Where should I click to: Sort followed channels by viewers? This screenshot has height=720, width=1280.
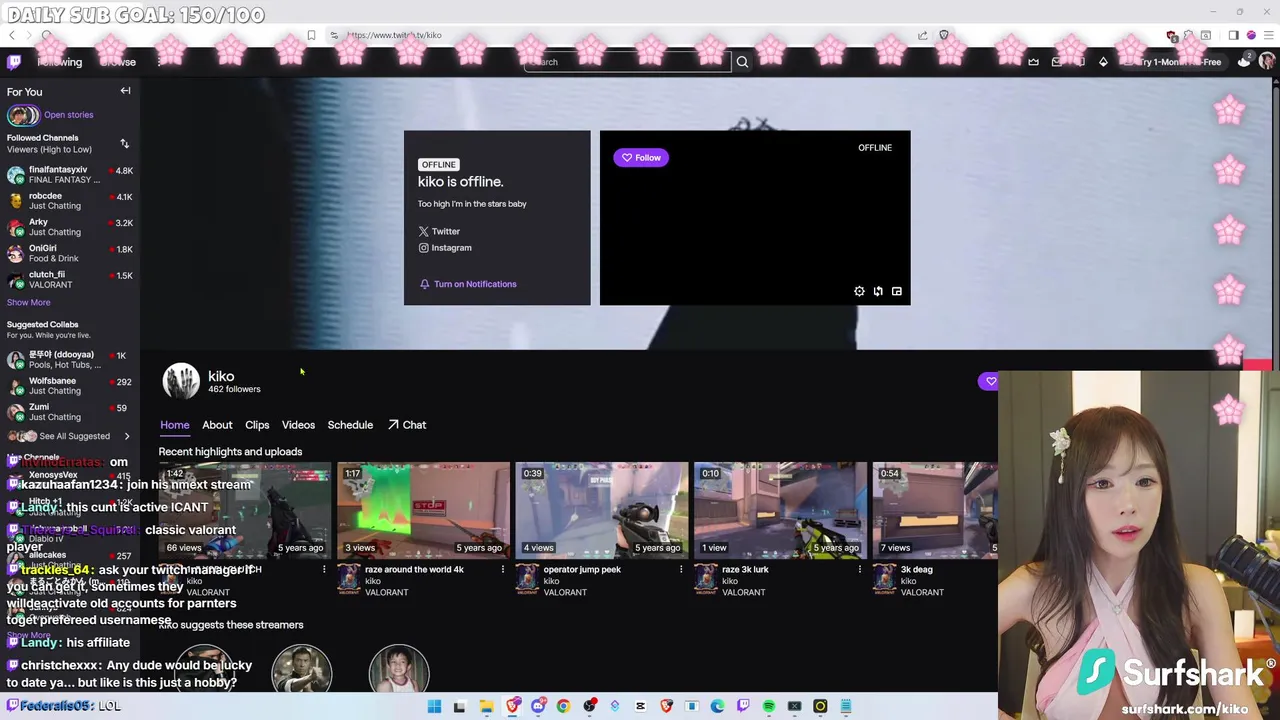125,144
